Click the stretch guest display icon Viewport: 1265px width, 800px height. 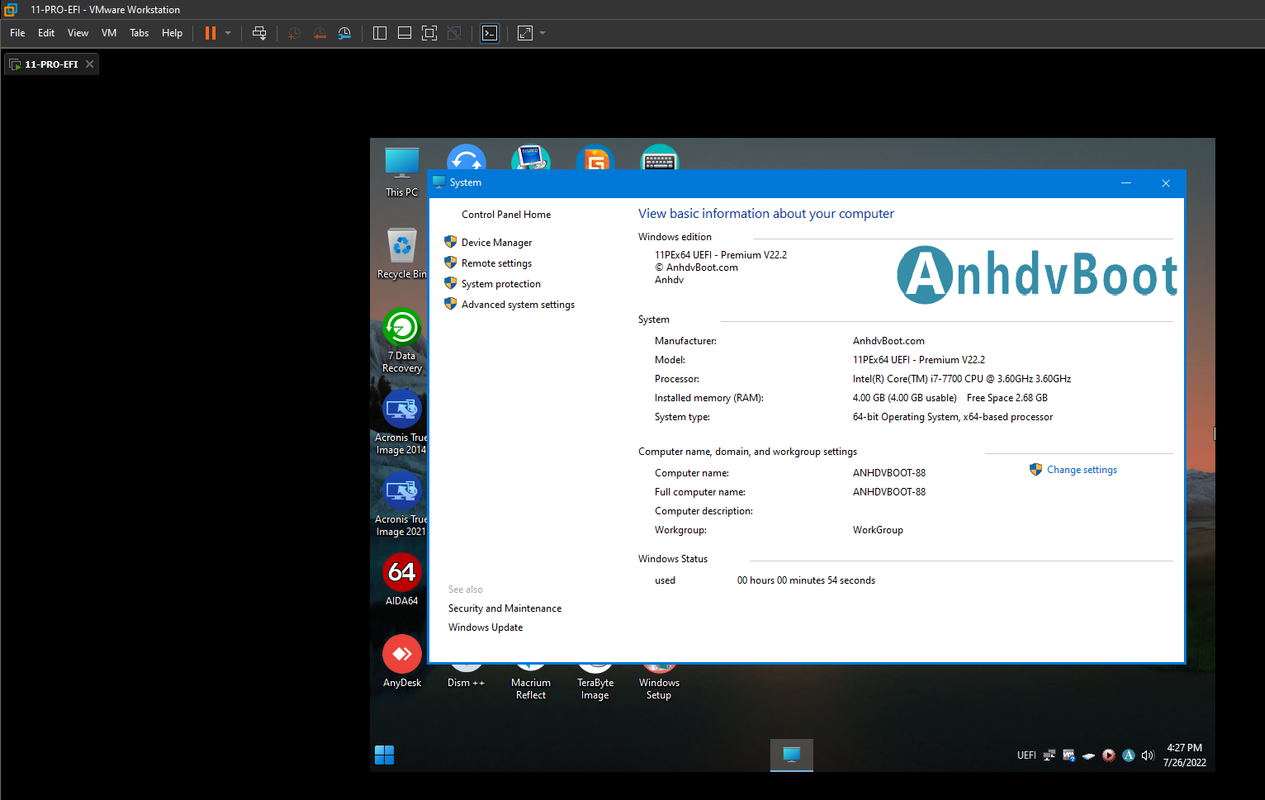525,33
